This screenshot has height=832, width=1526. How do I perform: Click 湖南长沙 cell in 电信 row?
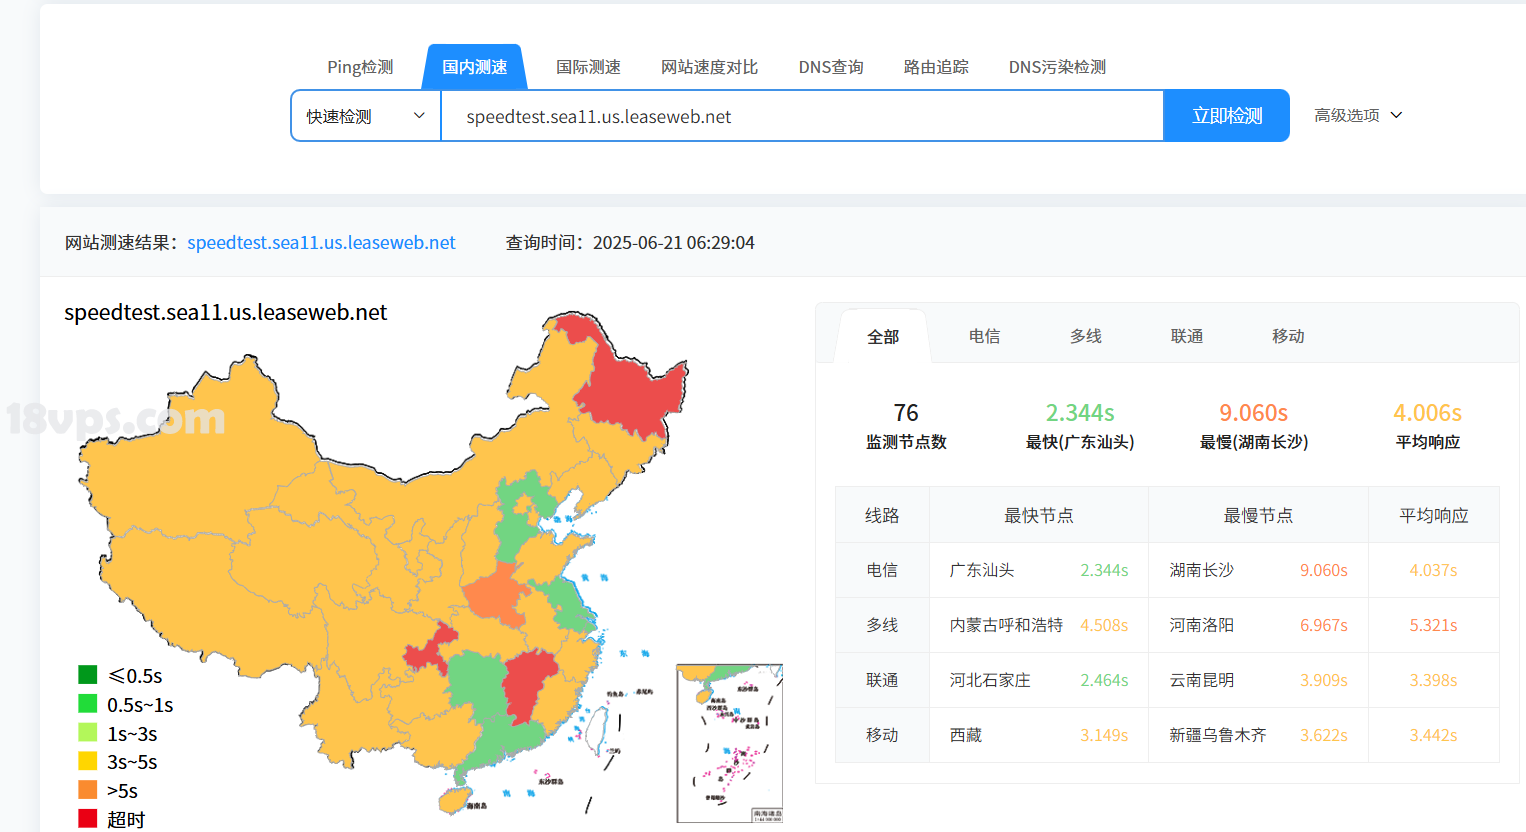click(1202, 570)
